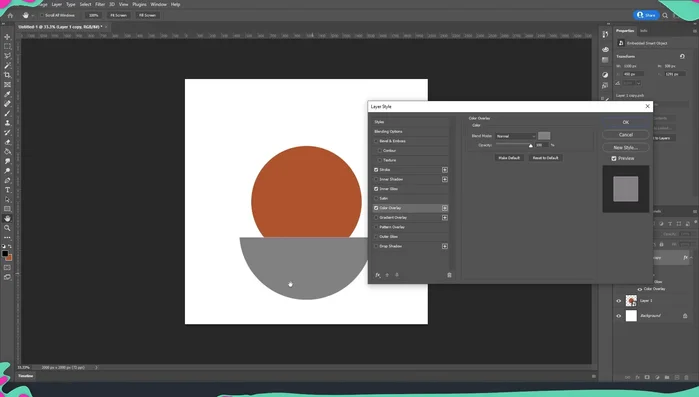Click the Share button

646,15
